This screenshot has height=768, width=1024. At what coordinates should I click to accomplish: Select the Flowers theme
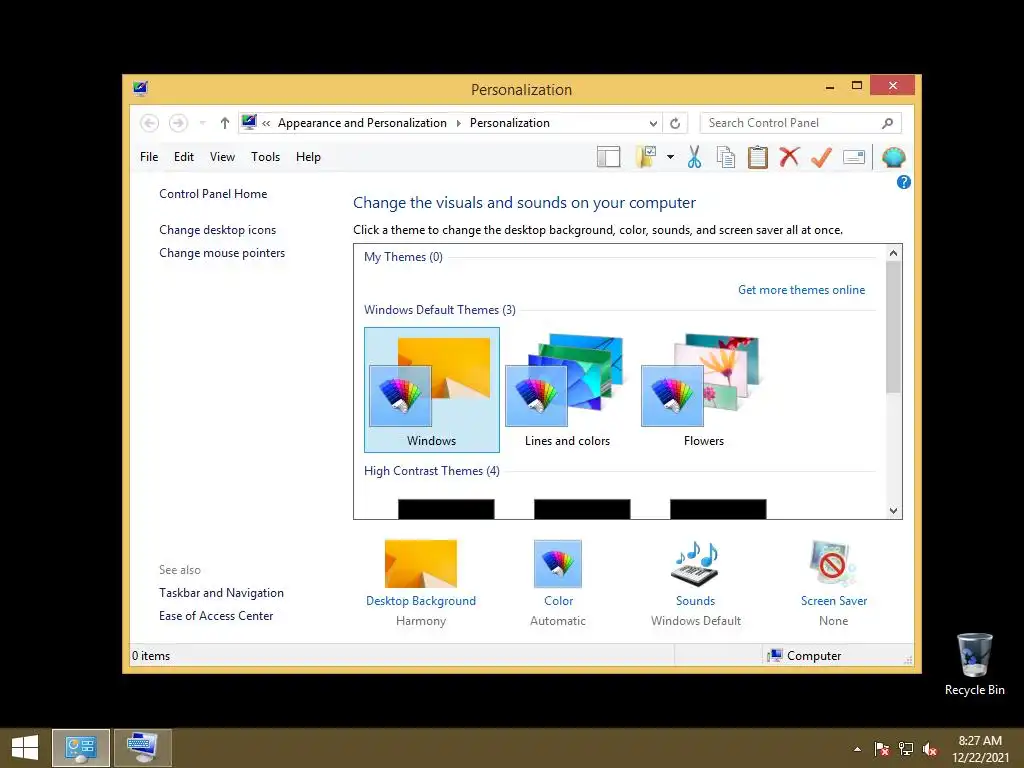pos(703,390)
